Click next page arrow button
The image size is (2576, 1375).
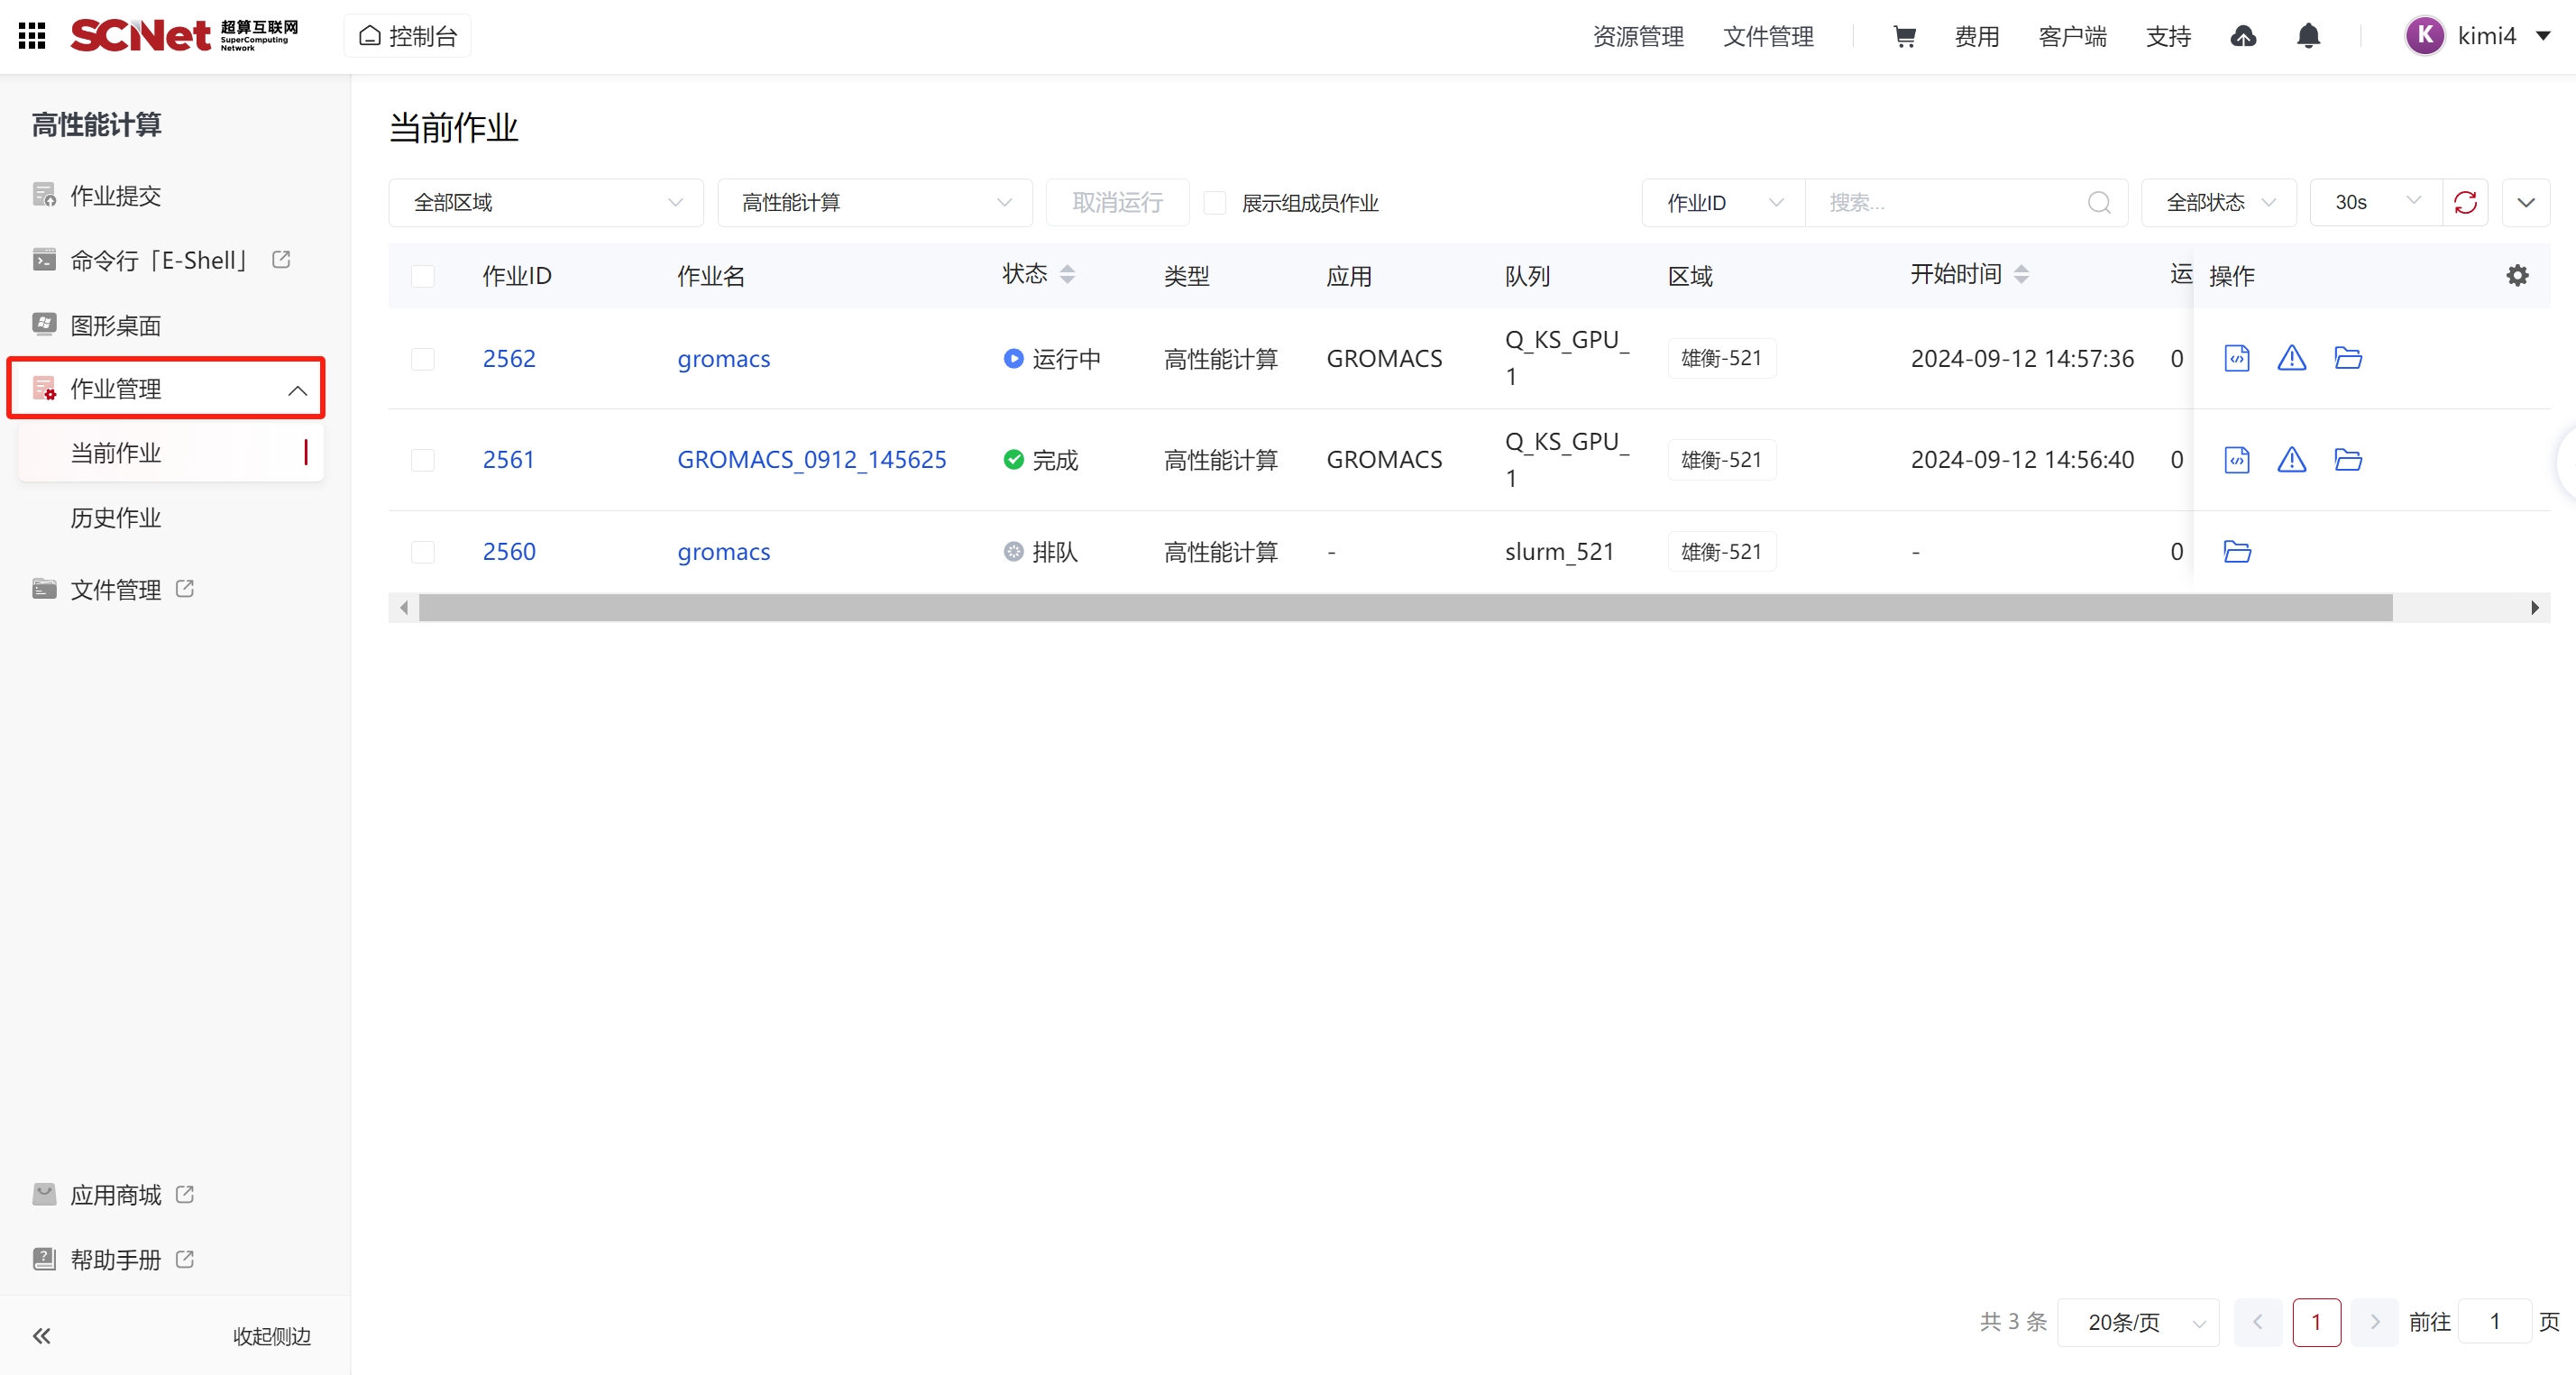coord(2374,1322)
